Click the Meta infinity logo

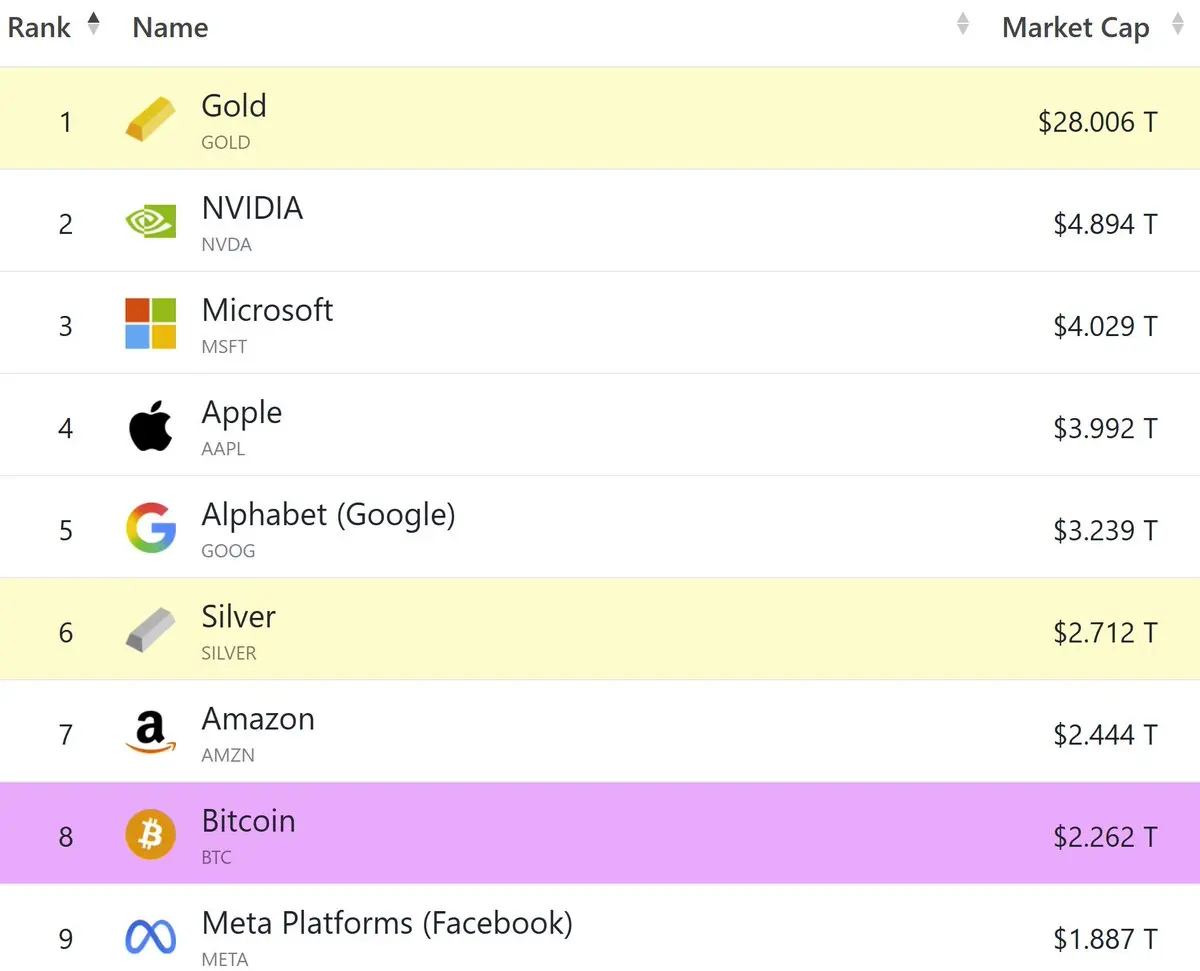pyautogui.click(x=150, y=937)
